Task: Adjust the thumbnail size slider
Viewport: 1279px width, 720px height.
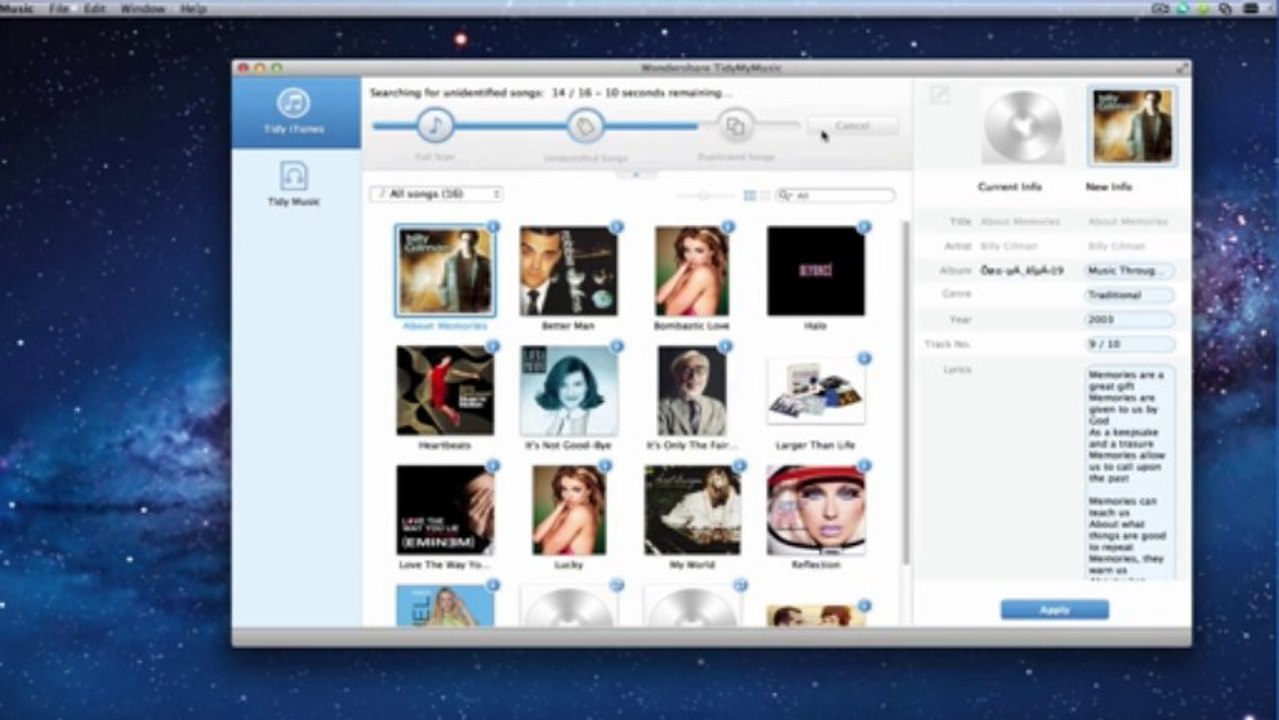Action: (705, 195)
